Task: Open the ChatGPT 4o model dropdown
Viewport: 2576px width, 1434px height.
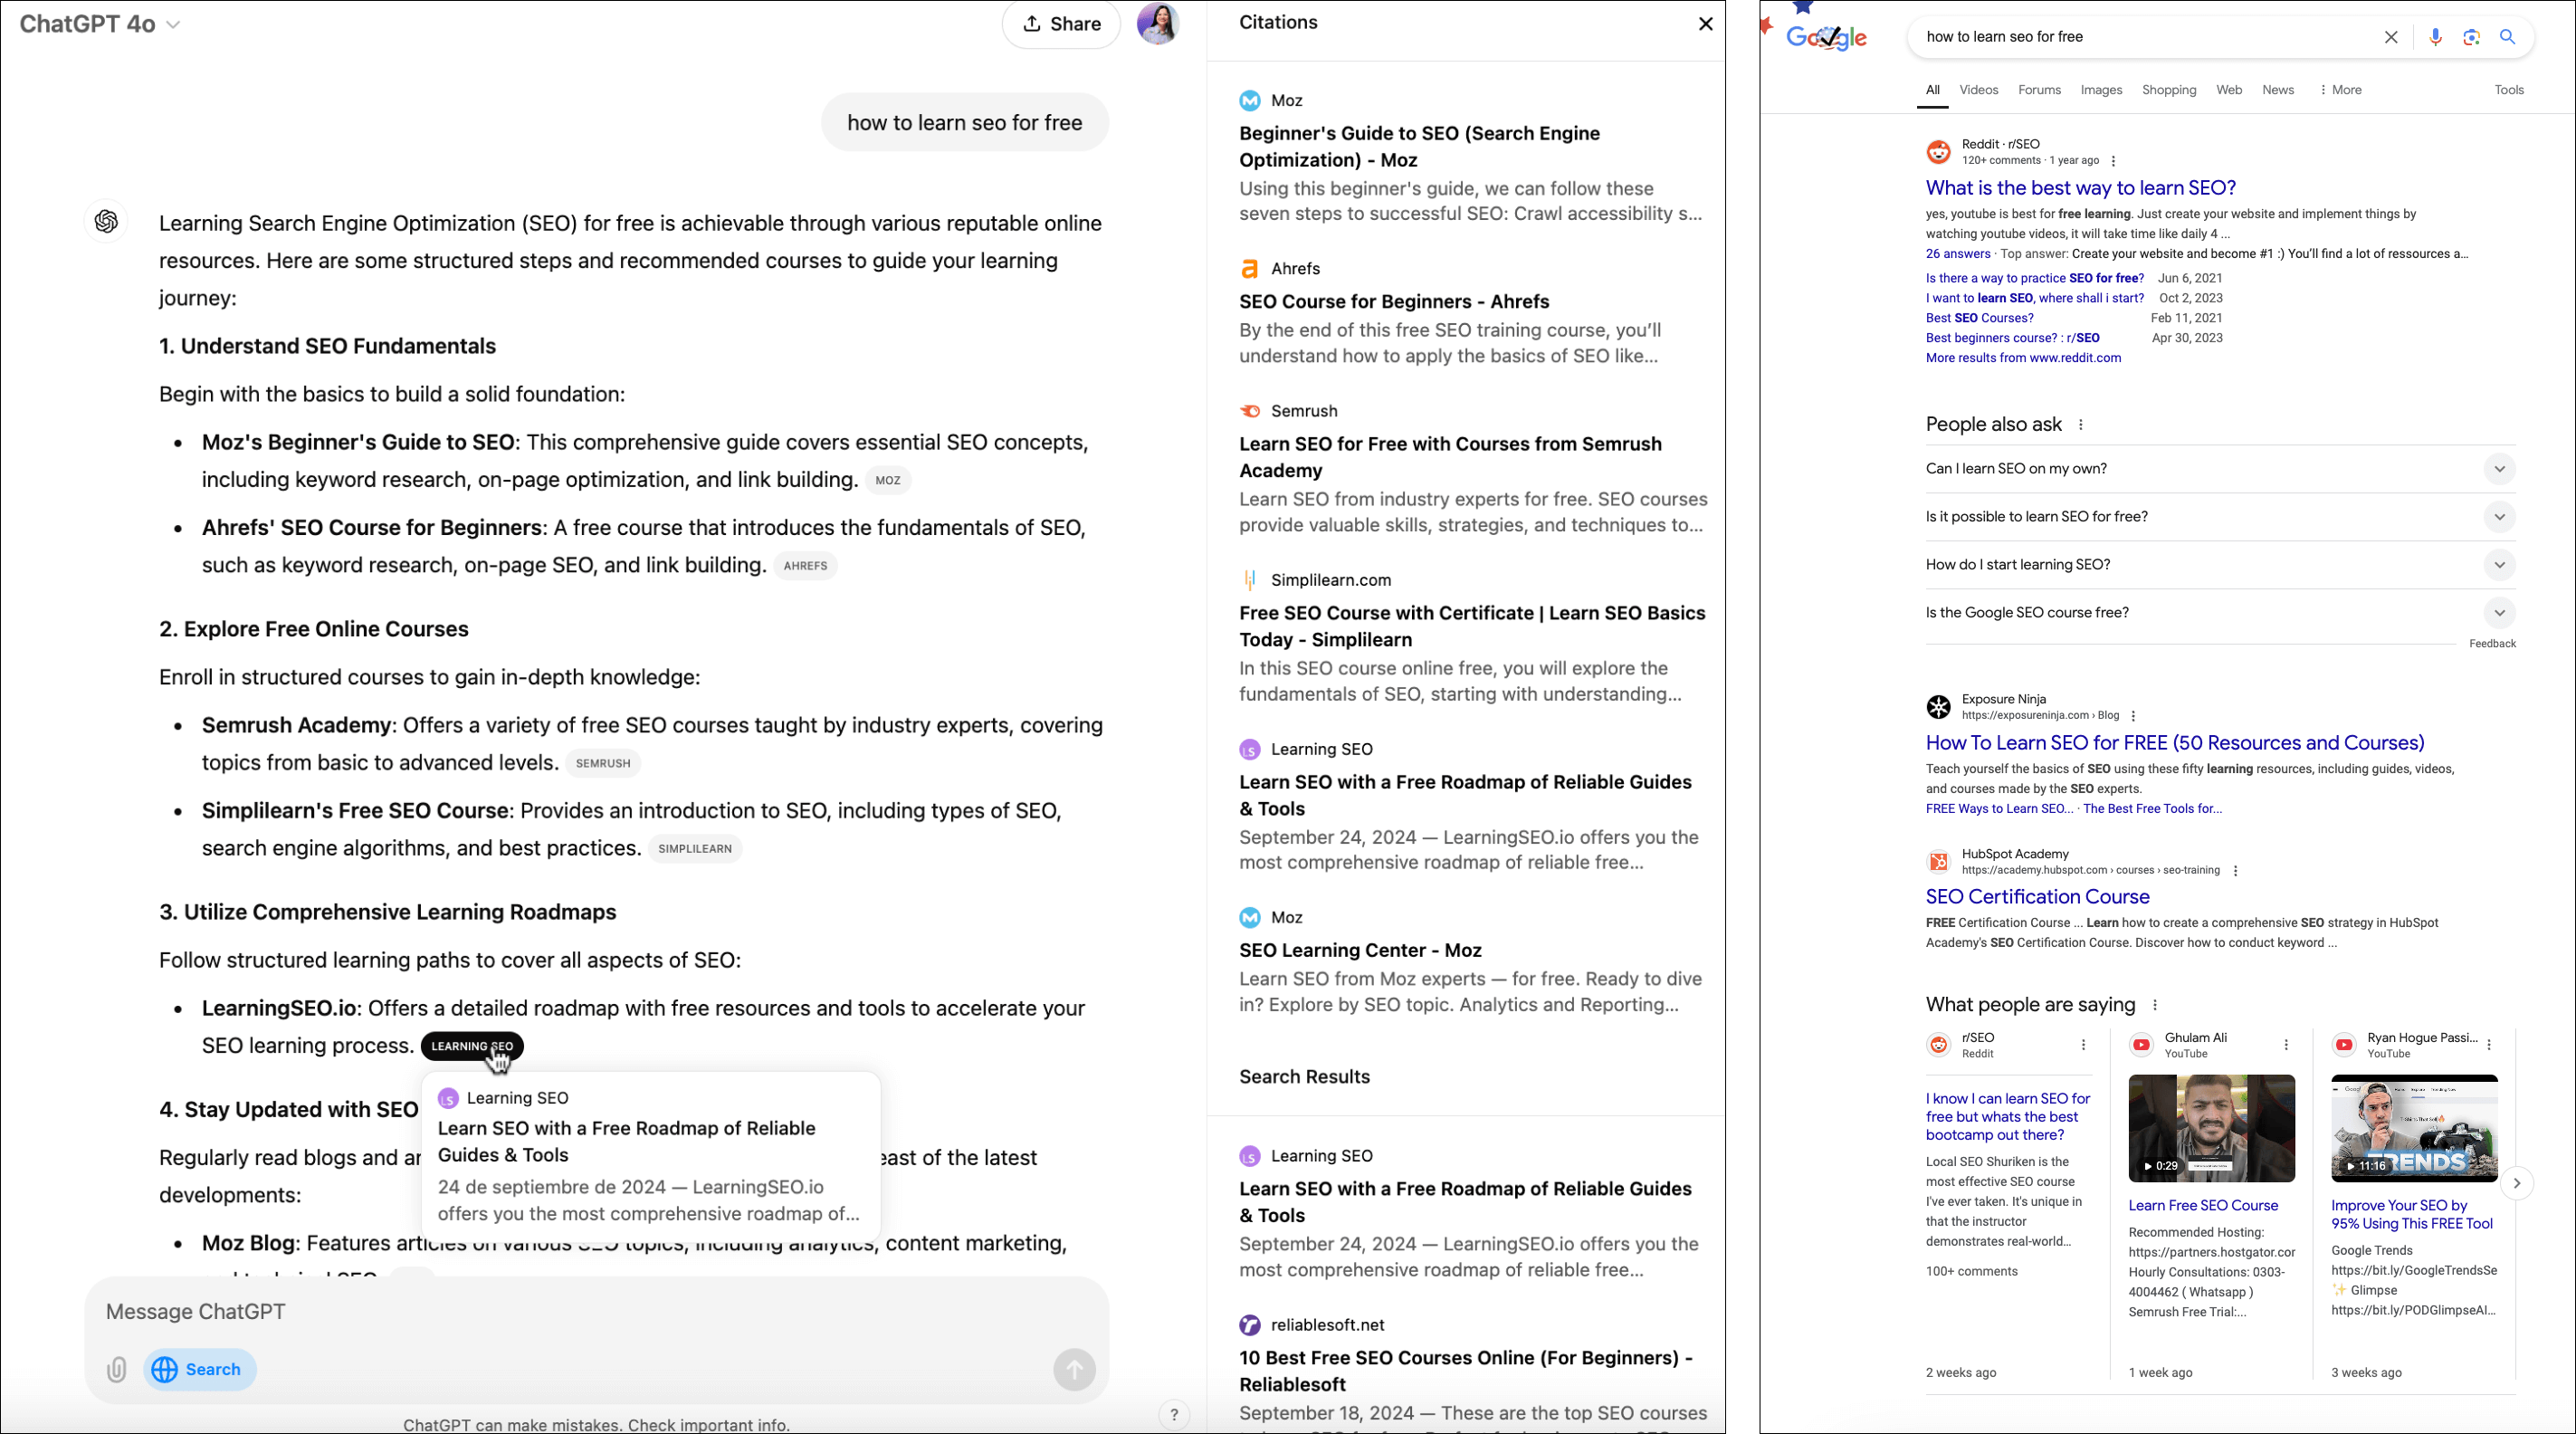Action: [100, 24]
